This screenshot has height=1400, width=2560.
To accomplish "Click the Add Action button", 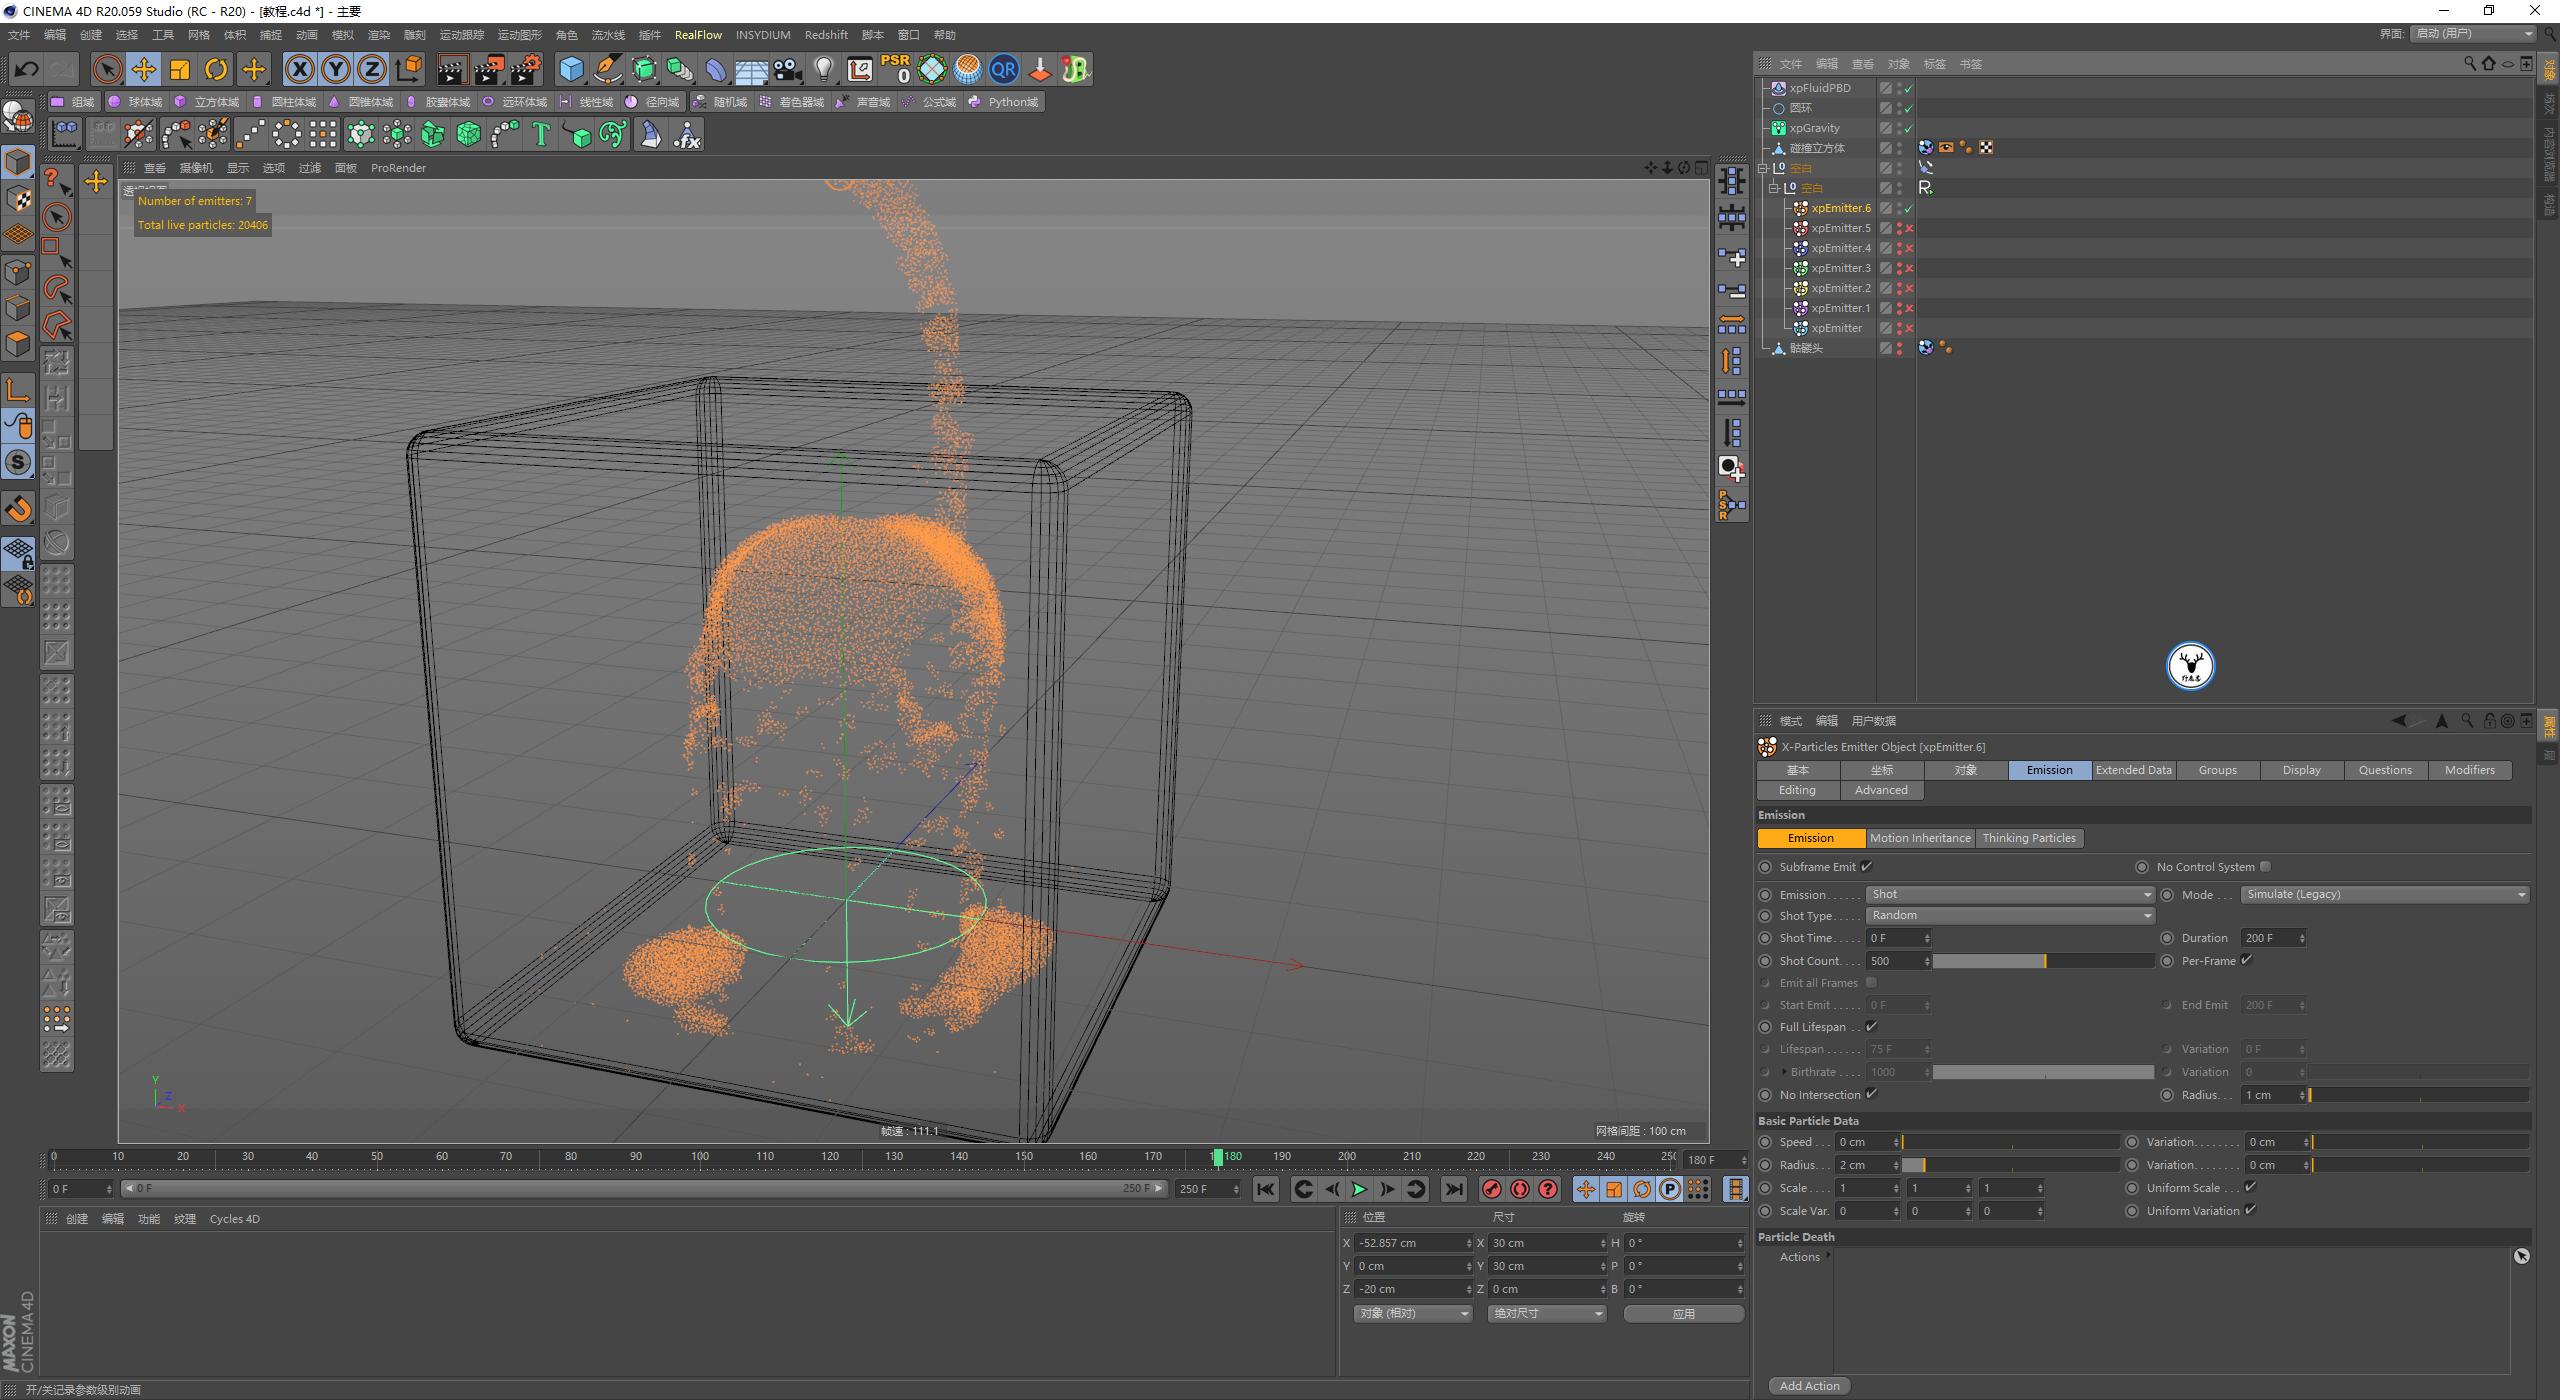I will coord(1809,1385).
